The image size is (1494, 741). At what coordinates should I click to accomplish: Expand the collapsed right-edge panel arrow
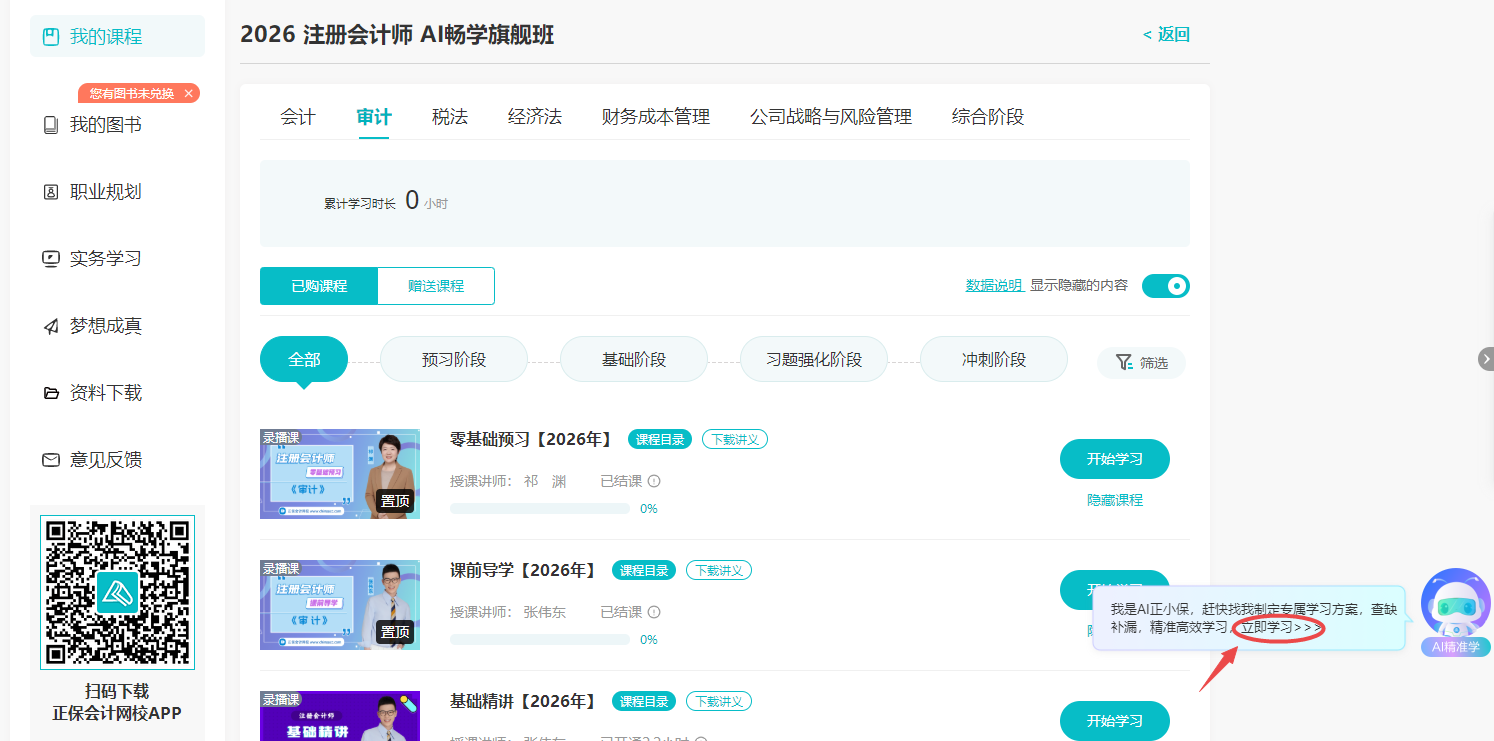(1485, 357)
